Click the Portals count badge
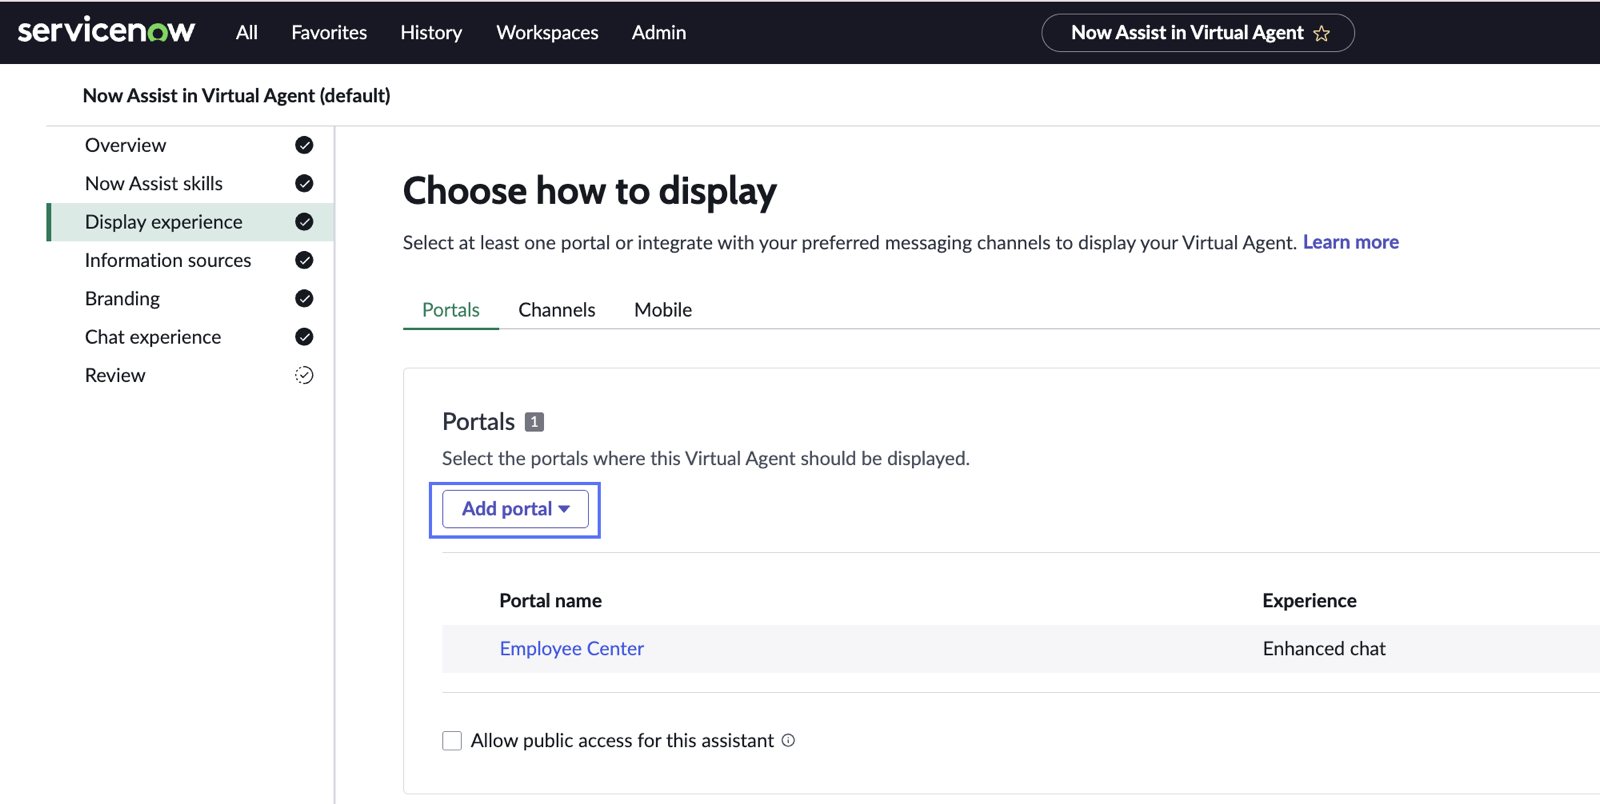The height and width of the screenshot is (804, 1600). click(534, 422)
